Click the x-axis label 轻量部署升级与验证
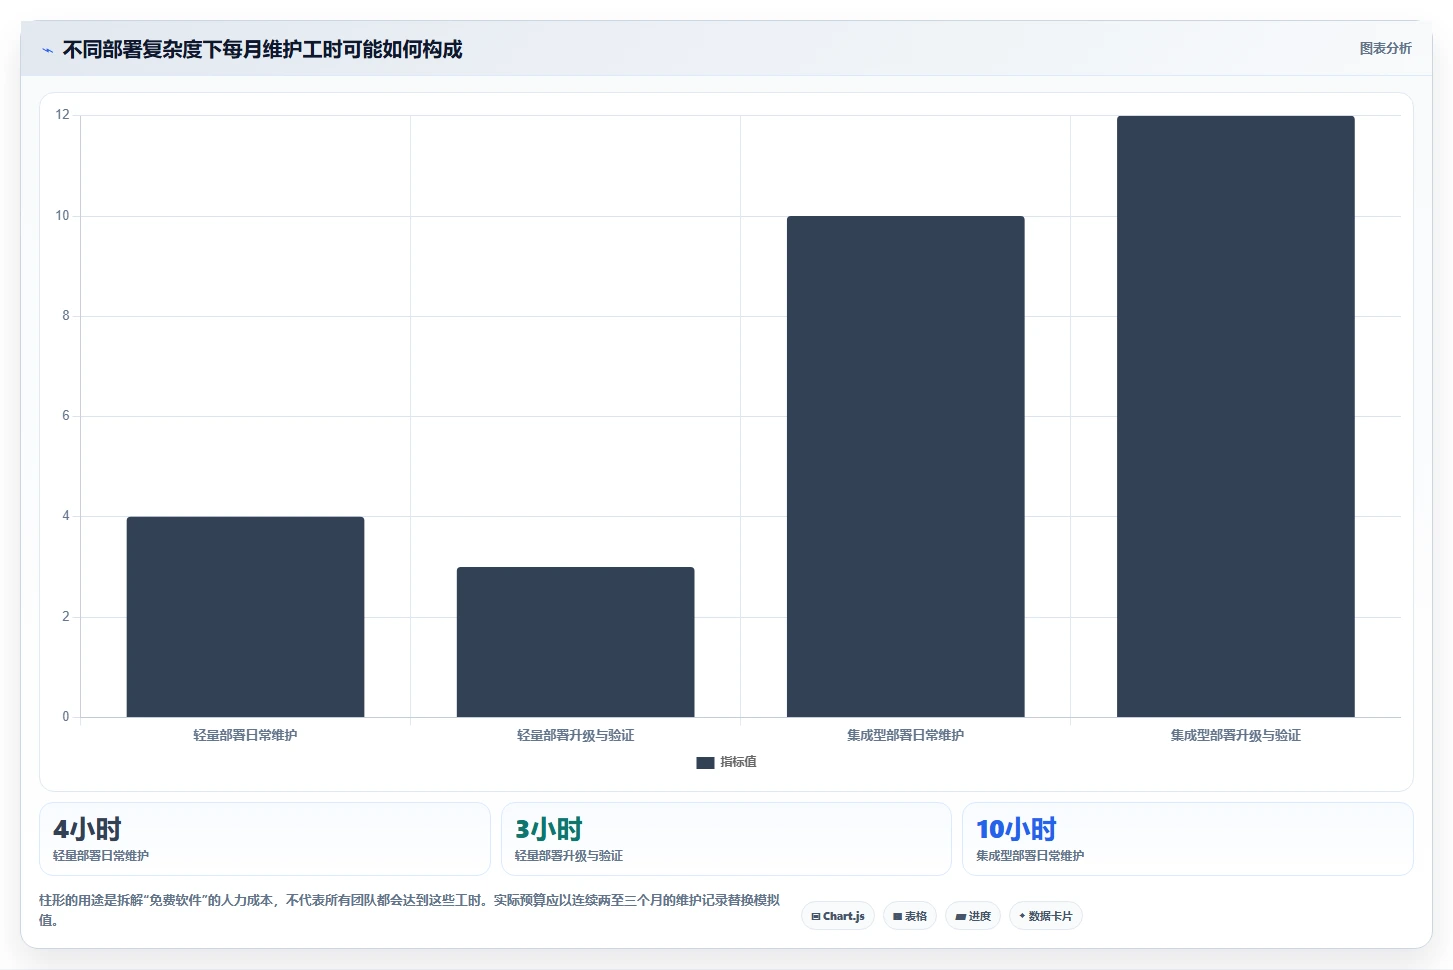The height and width of the screenshot is (970, 1453). coord(575,735)
